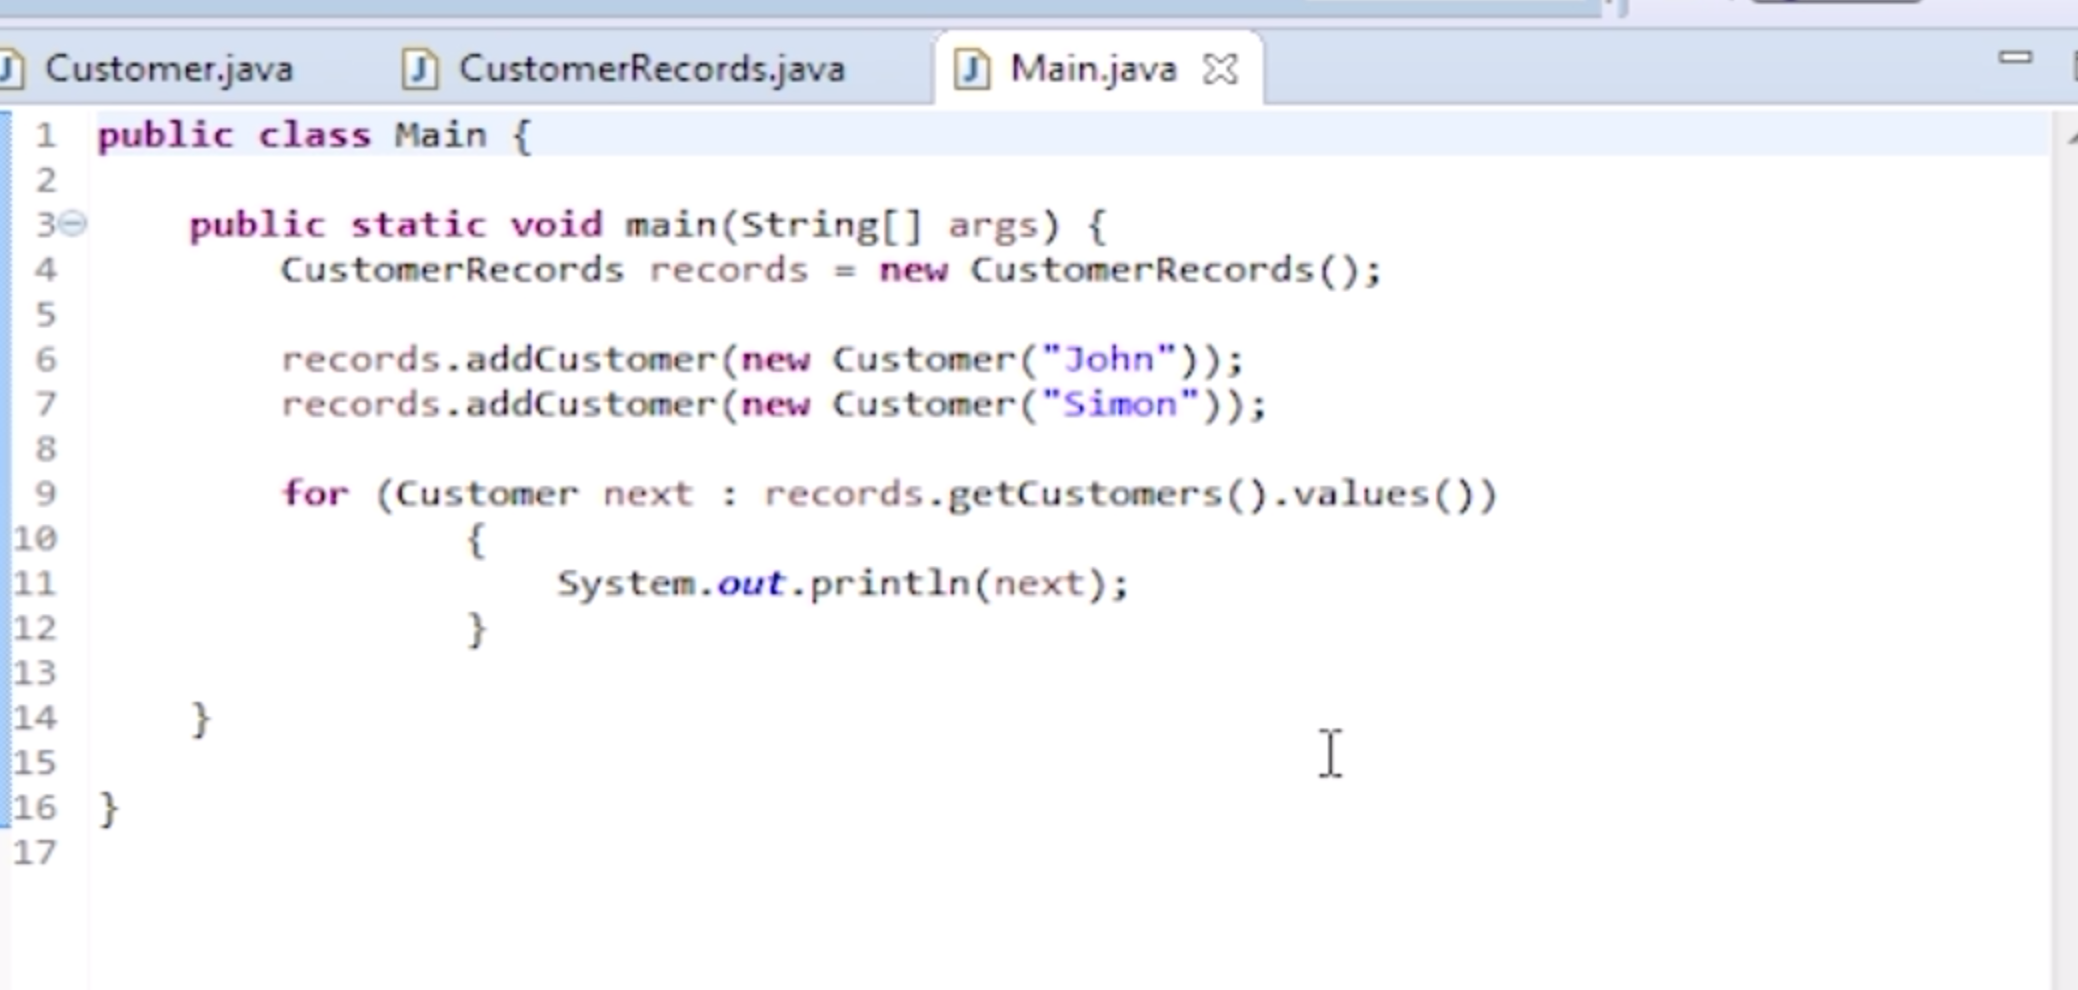2078x990 pixels.
Task: Click the Java file icon on Customer.java tab
Action: pyautogui.click(x=12, y=70)
